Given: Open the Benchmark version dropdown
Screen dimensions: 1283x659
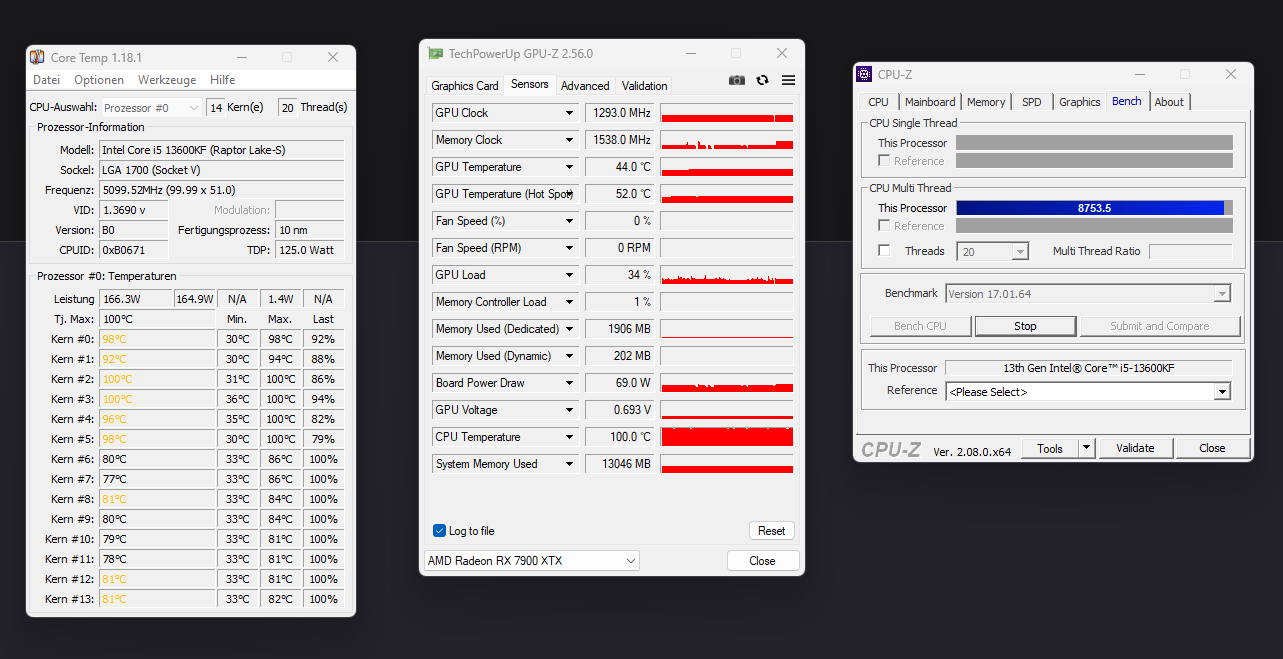Looking at the screenshot, I should 1088,294.
